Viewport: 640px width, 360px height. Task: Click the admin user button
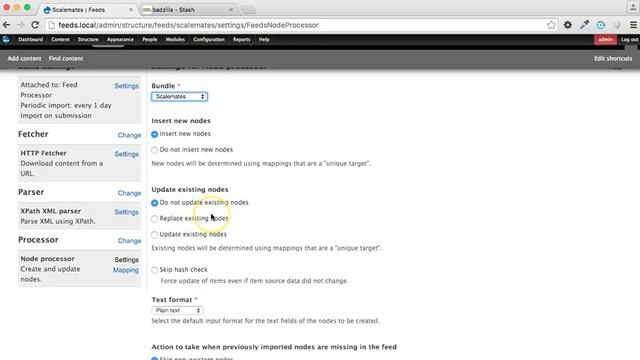[x=605, y=40]
